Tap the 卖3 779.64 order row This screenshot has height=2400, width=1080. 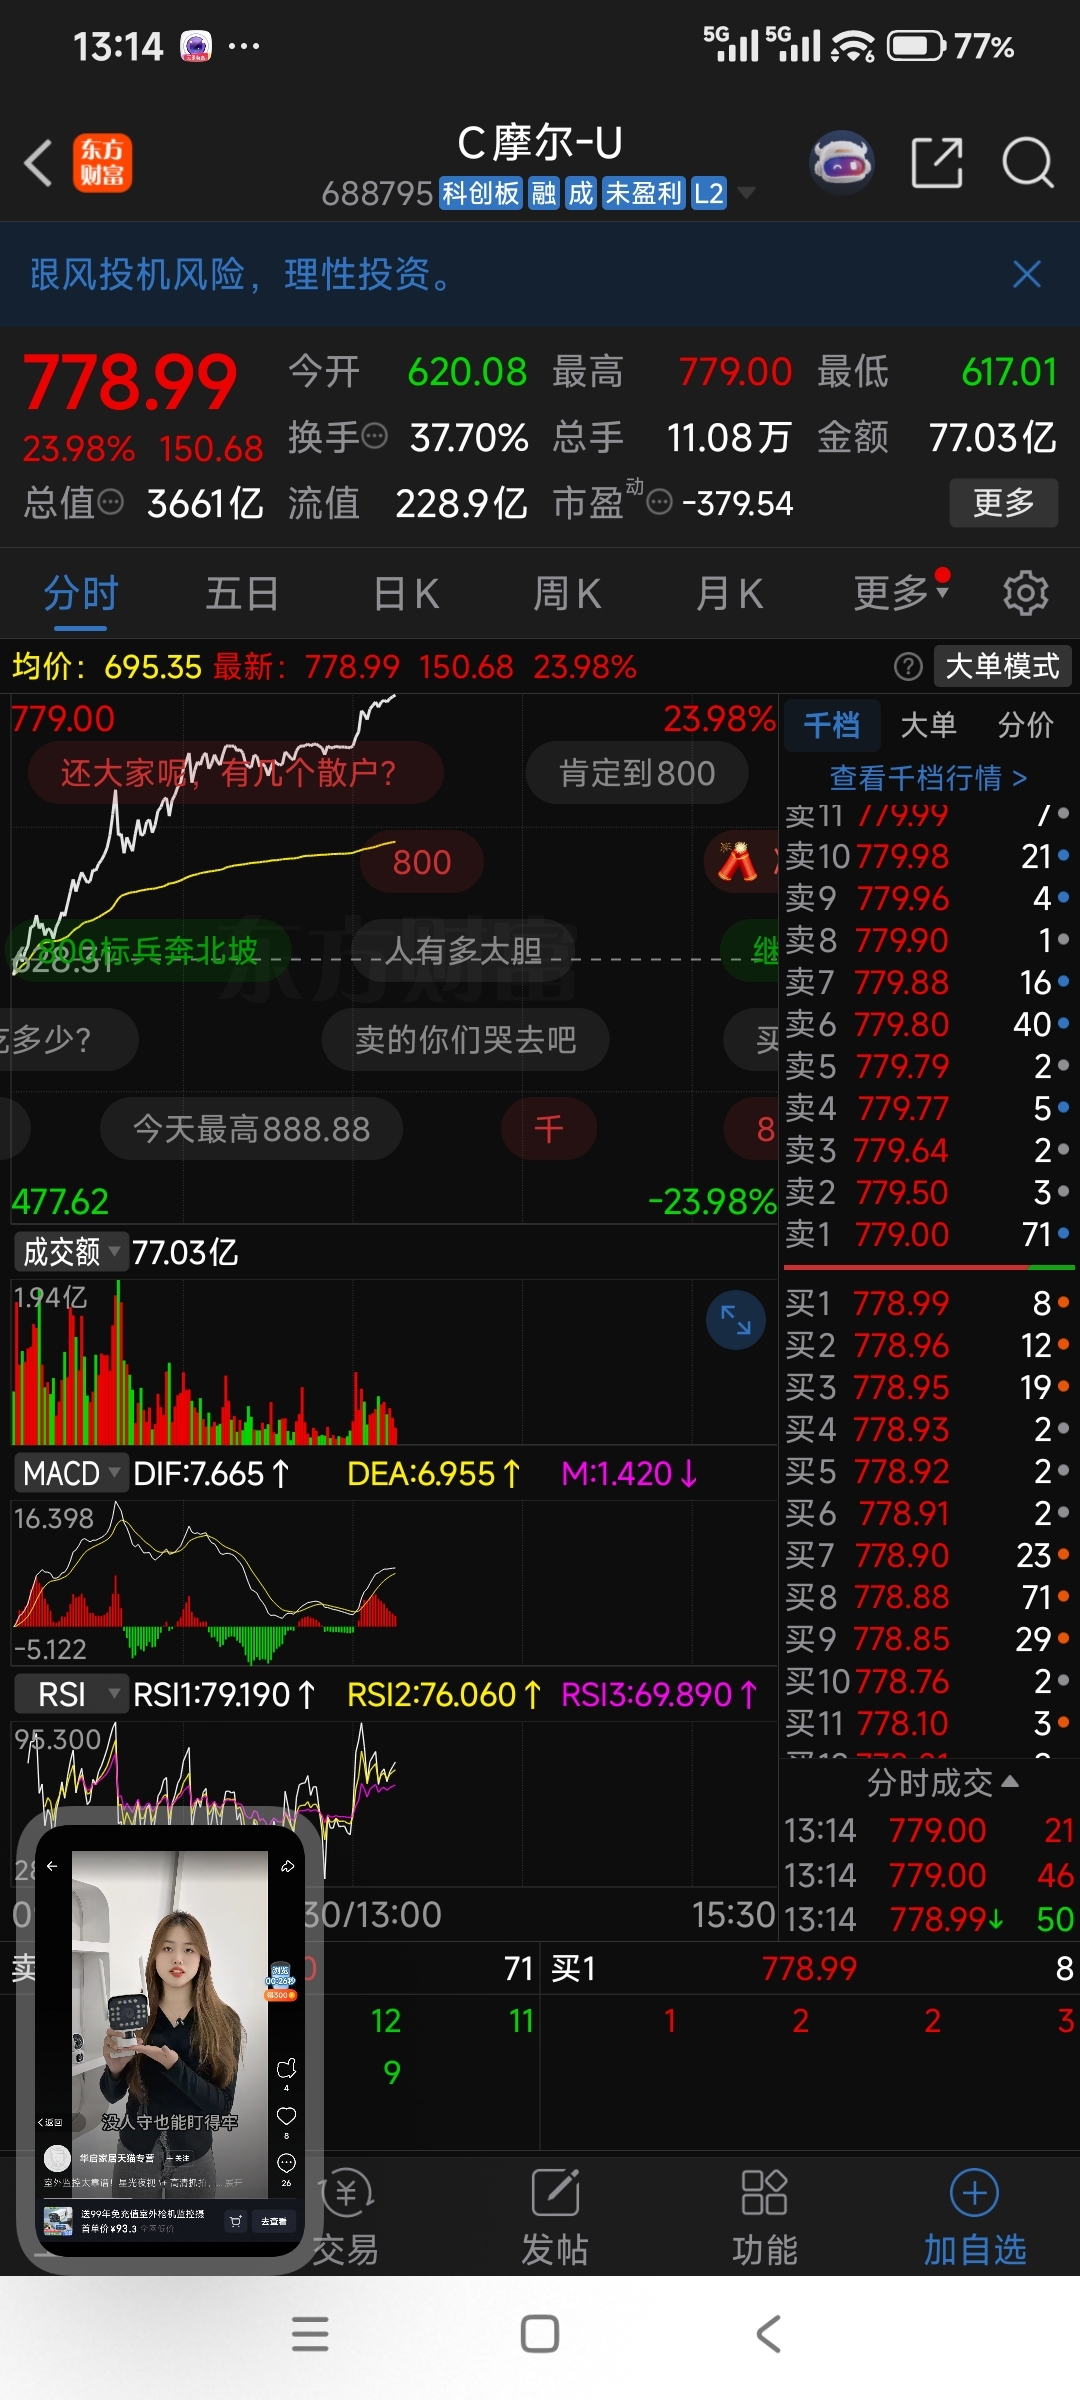click(x=928, y=1150)
